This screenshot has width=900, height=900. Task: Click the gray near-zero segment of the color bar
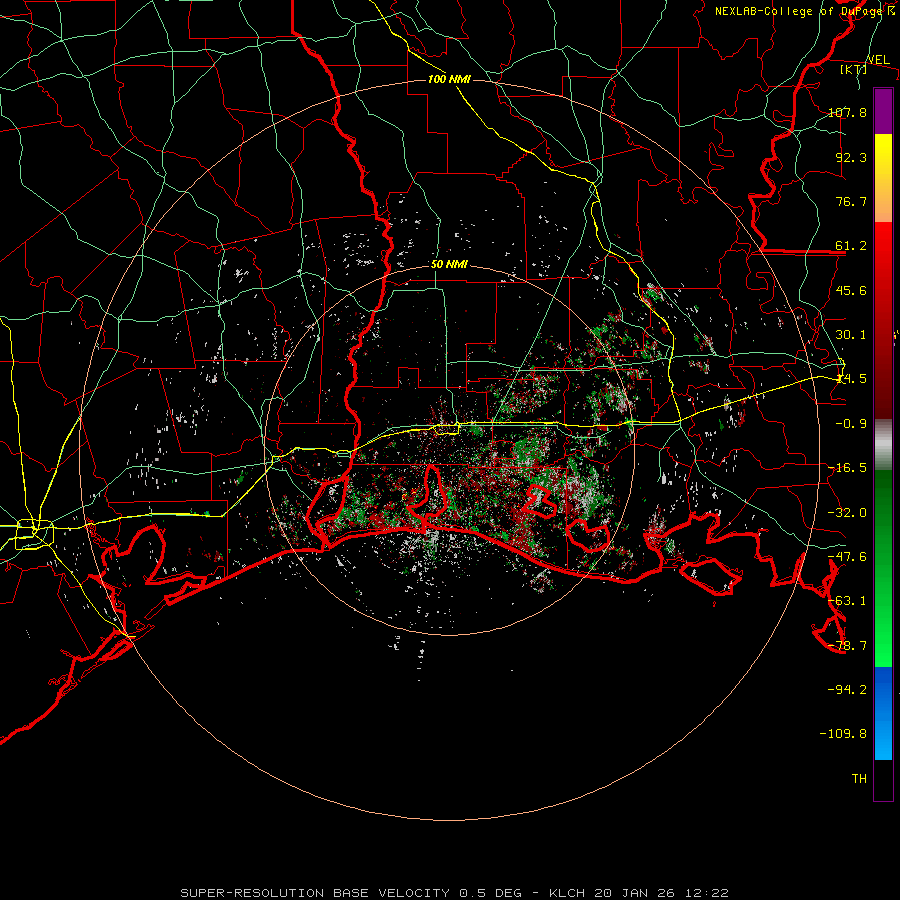coord(883,444)
